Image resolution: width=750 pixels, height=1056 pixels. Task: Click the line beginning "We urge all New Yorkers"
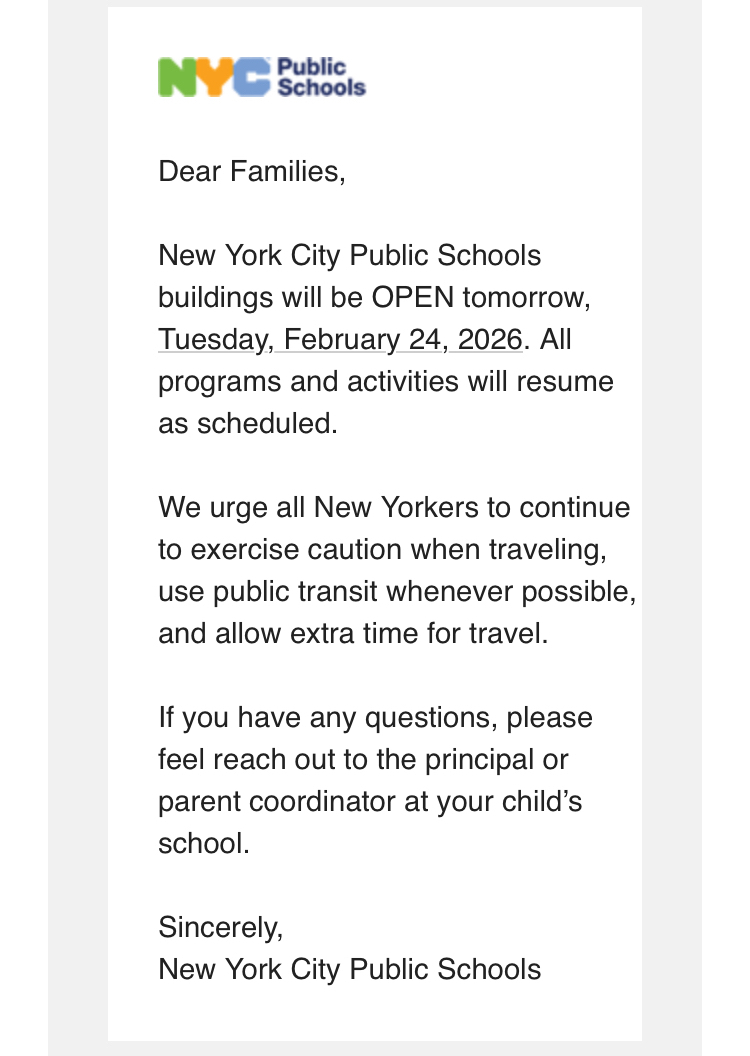[394, 508]
